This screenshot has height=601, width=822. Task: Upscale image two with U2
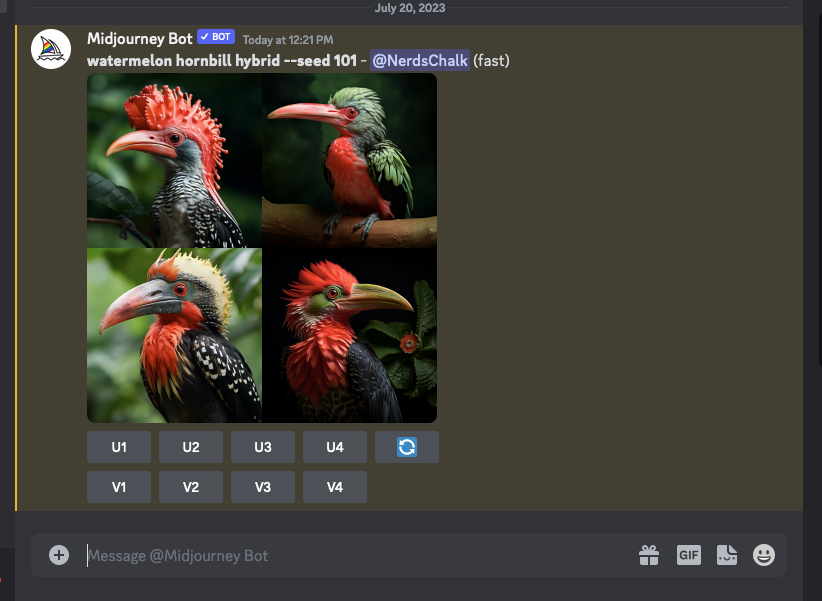[x=191, y=447]
